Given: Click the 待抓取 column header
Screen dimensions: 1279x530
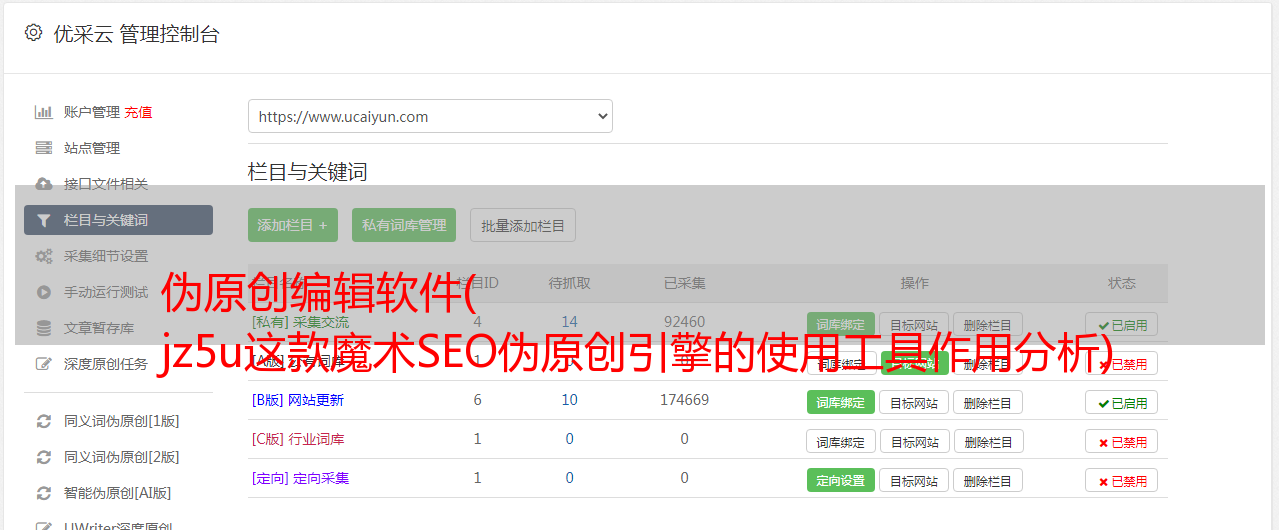Looking at the screenshot, I should (x=569, y=283).
